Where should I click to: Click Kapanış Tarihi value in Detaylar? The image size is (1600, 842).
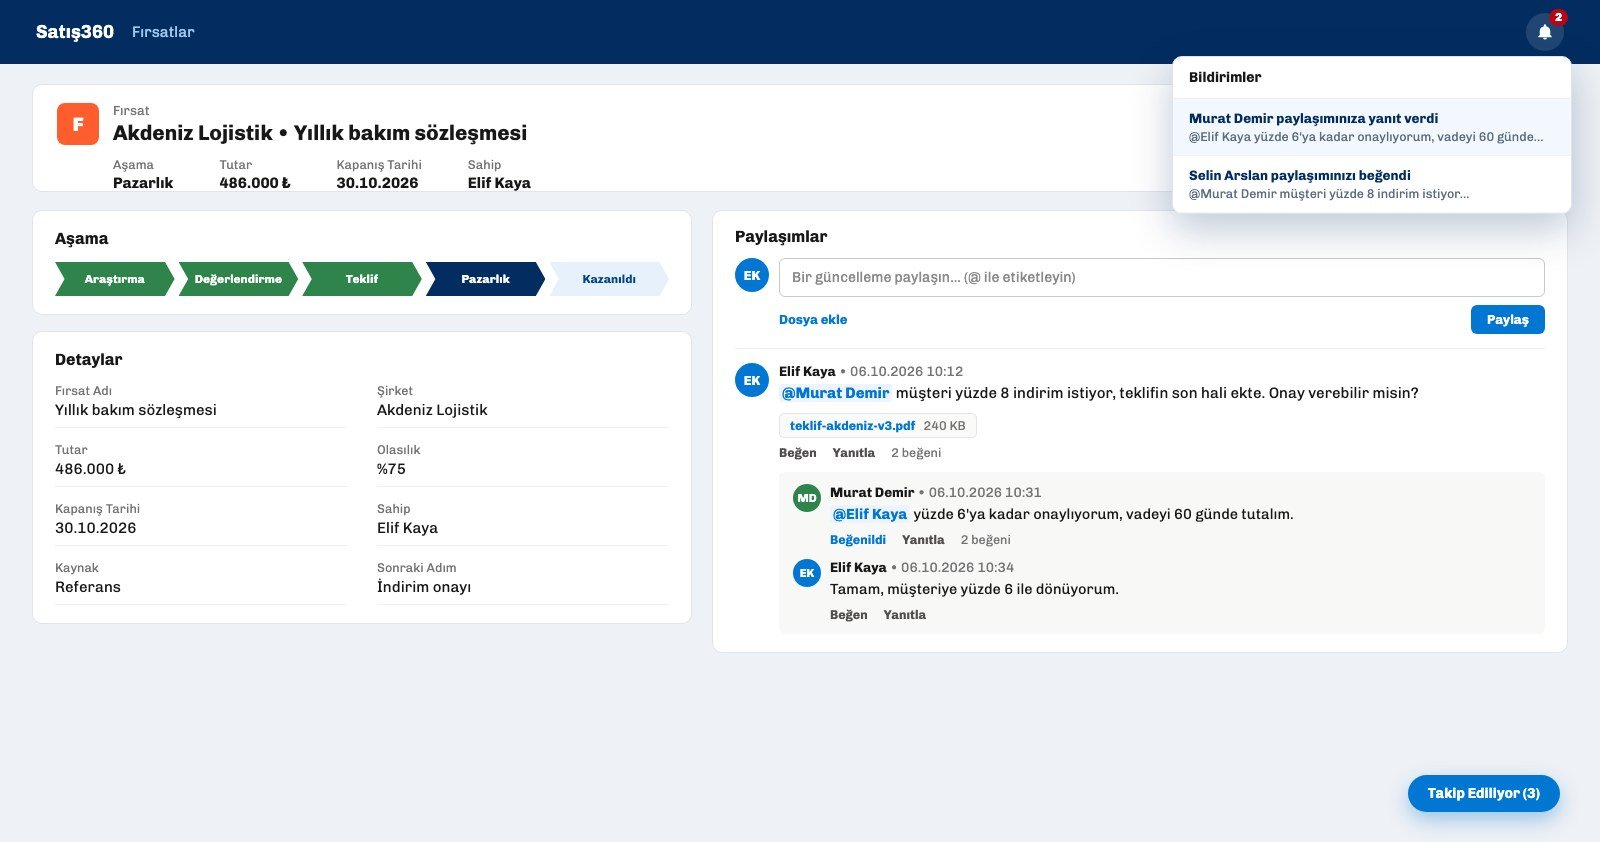pyautogui.click(x=96, y=528)
